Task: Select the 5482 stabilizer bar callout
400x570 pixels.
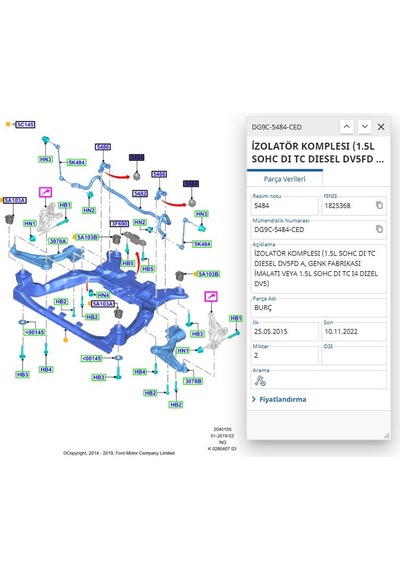Action: (140, 193)
